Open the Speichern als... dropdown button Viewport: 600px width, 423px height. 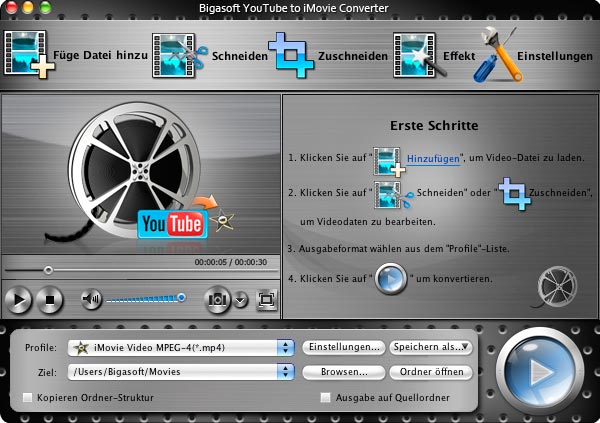click(x=431, y=347)
